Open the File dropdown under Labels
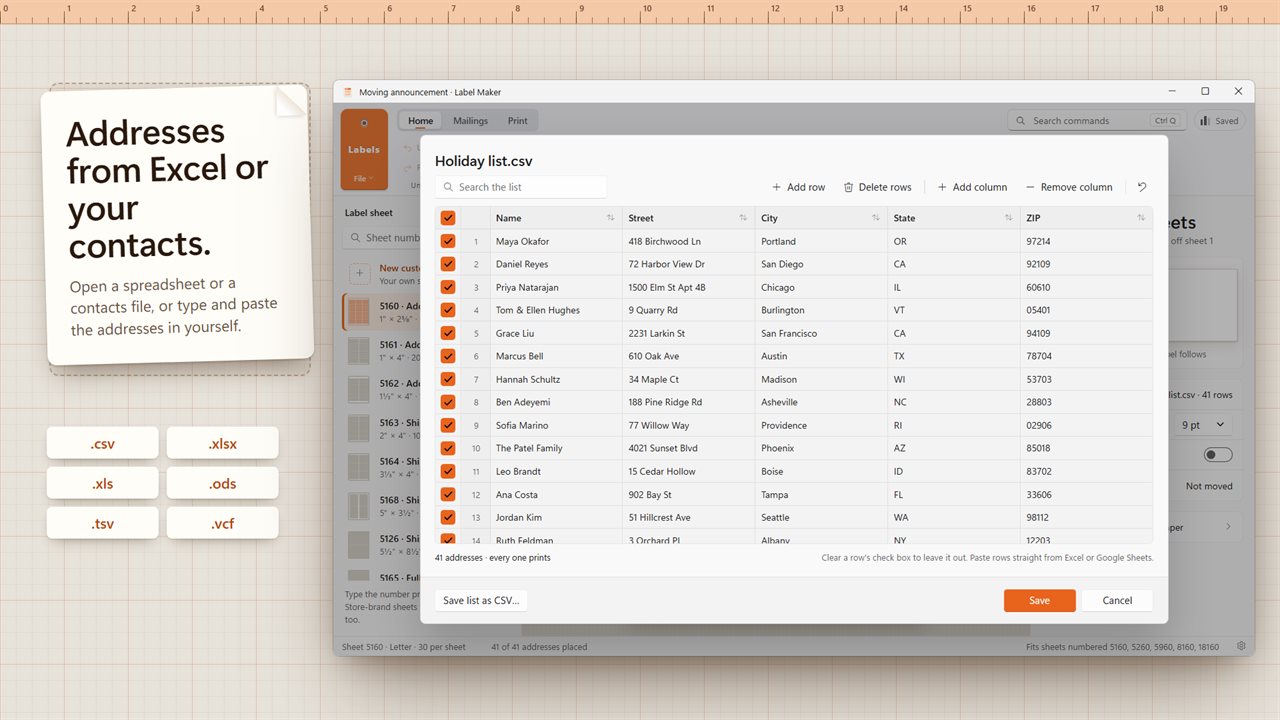The image size is (1280, 720). 364,179
